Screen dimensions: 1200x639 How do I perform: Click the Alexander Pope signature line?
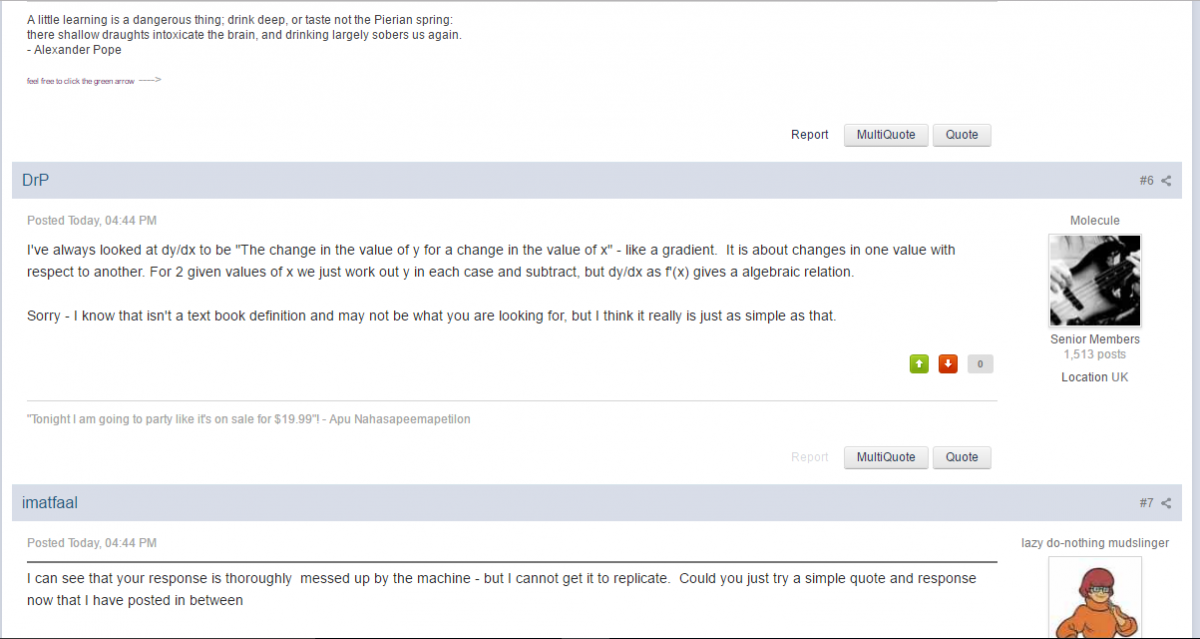click(74, 50)
